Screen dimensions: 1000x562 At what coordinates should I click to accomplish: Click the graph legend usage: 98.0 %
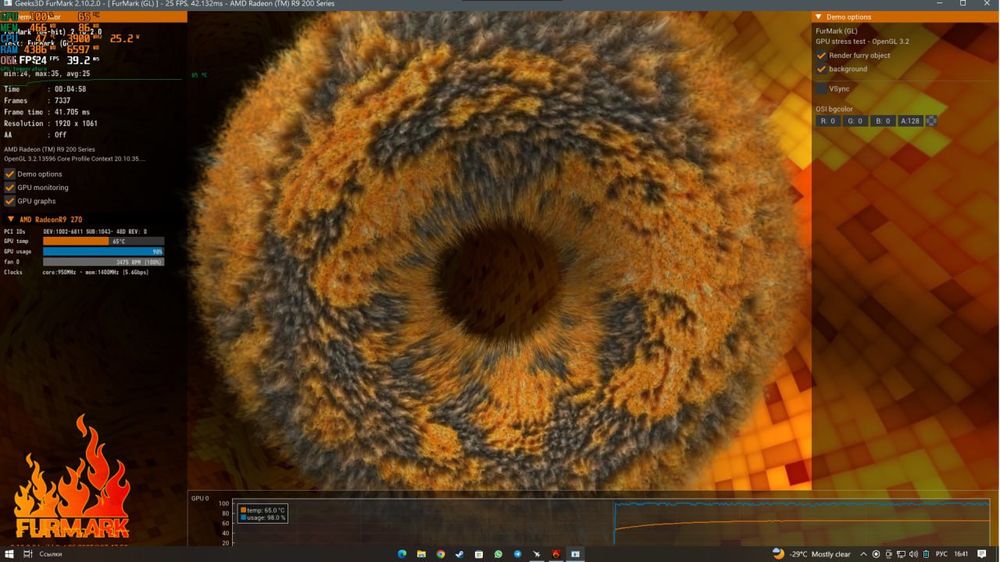pos(262,518)
